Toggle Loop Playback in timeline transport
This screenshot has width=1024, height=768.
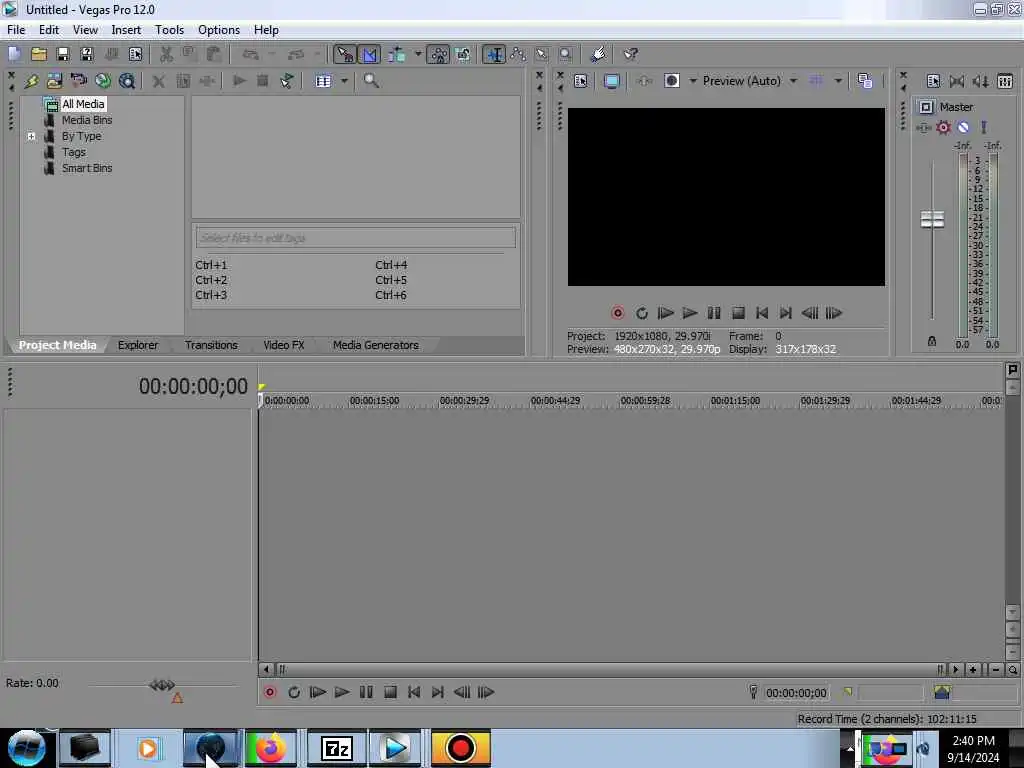(x=294, y=692)
